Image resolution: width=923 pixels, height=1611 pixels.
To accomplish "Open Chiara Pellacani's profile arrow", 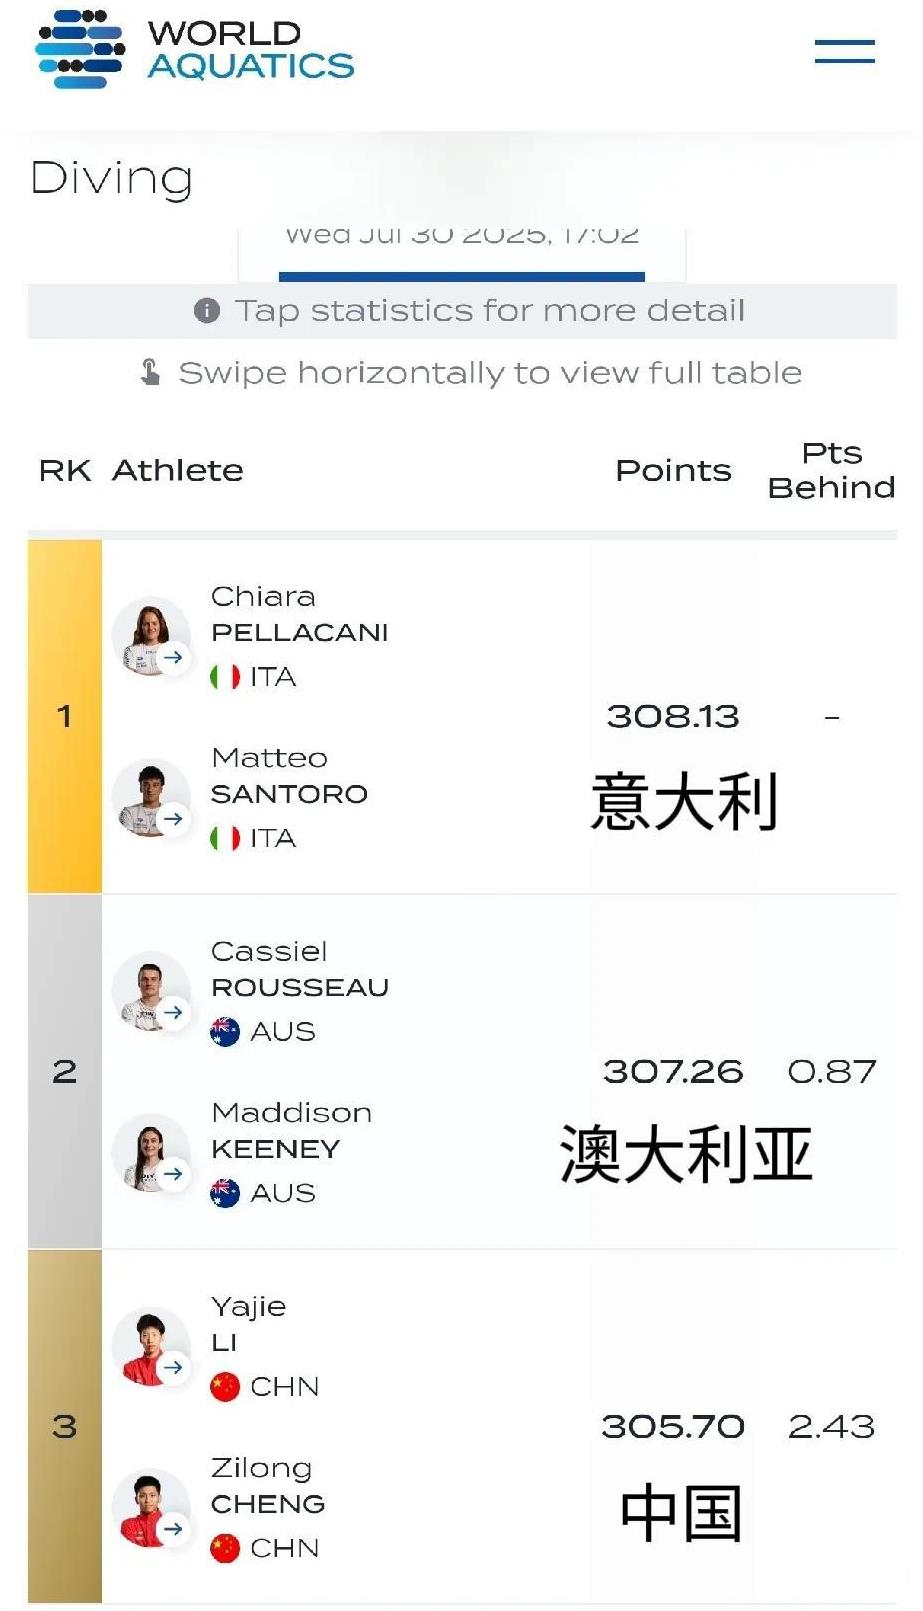I will (174, 657).
